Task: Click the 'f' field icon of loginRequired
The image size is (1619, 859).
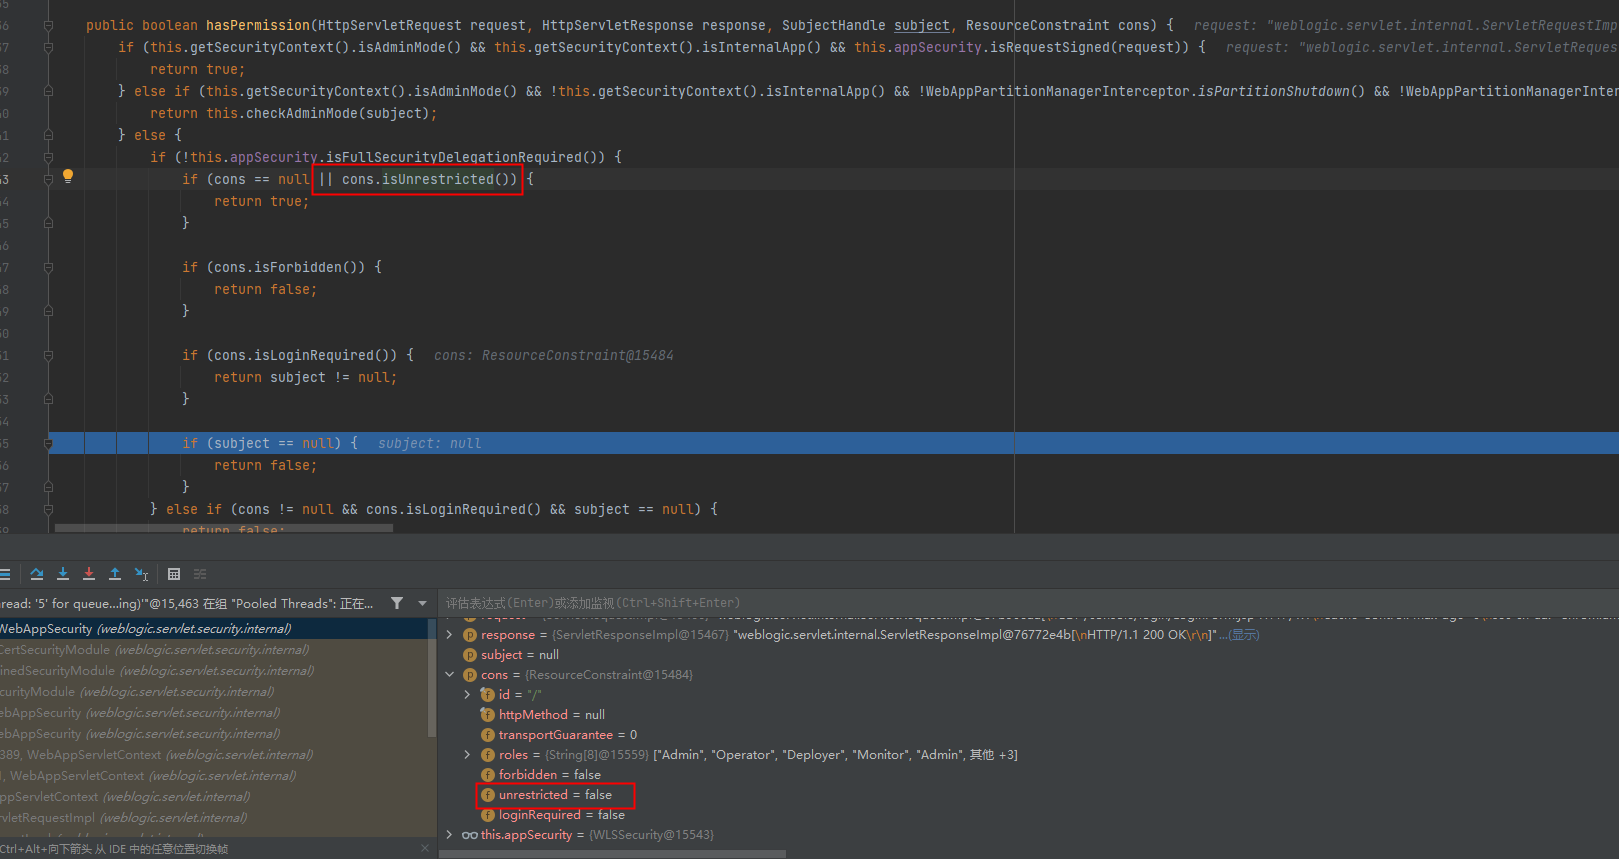Action: (x=488, y=815)
